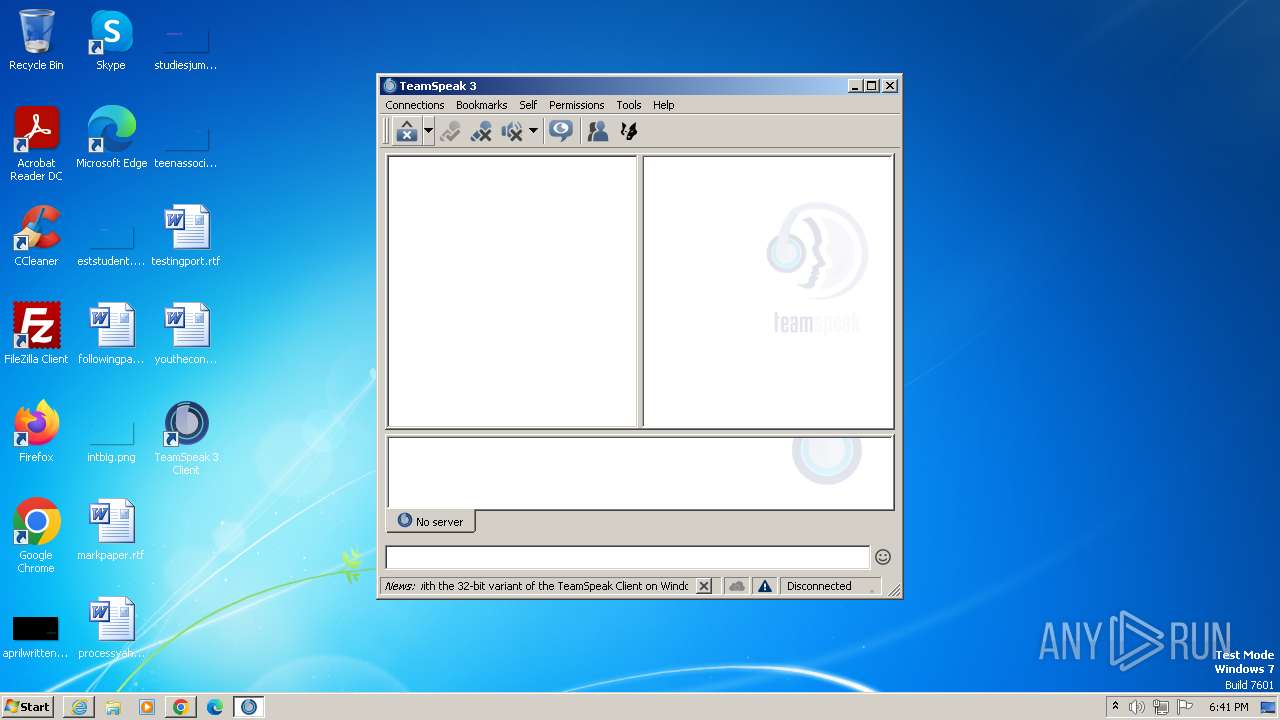Click the wolf head toolbar icon
The height and width of the screenshot is (720, 1280).
629,131
